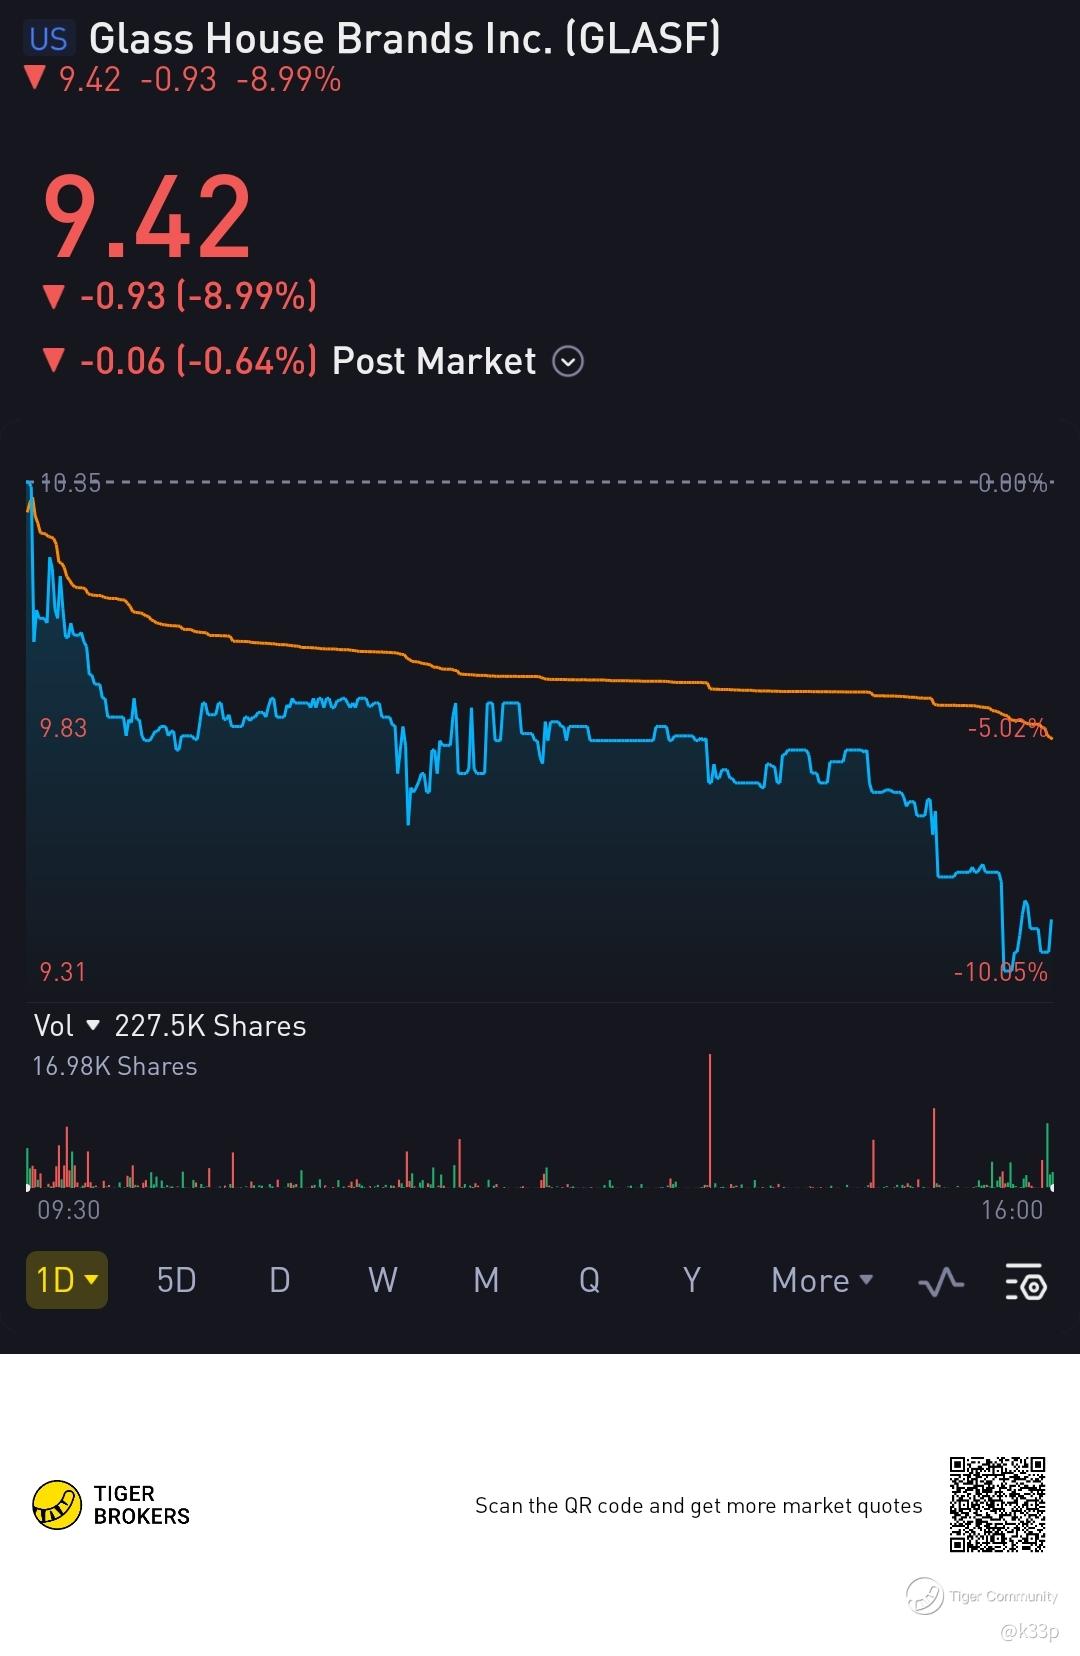Open the Vol indicator dropdown arrow
Screen dimensions: 1080x1656
coord(93,1025)
